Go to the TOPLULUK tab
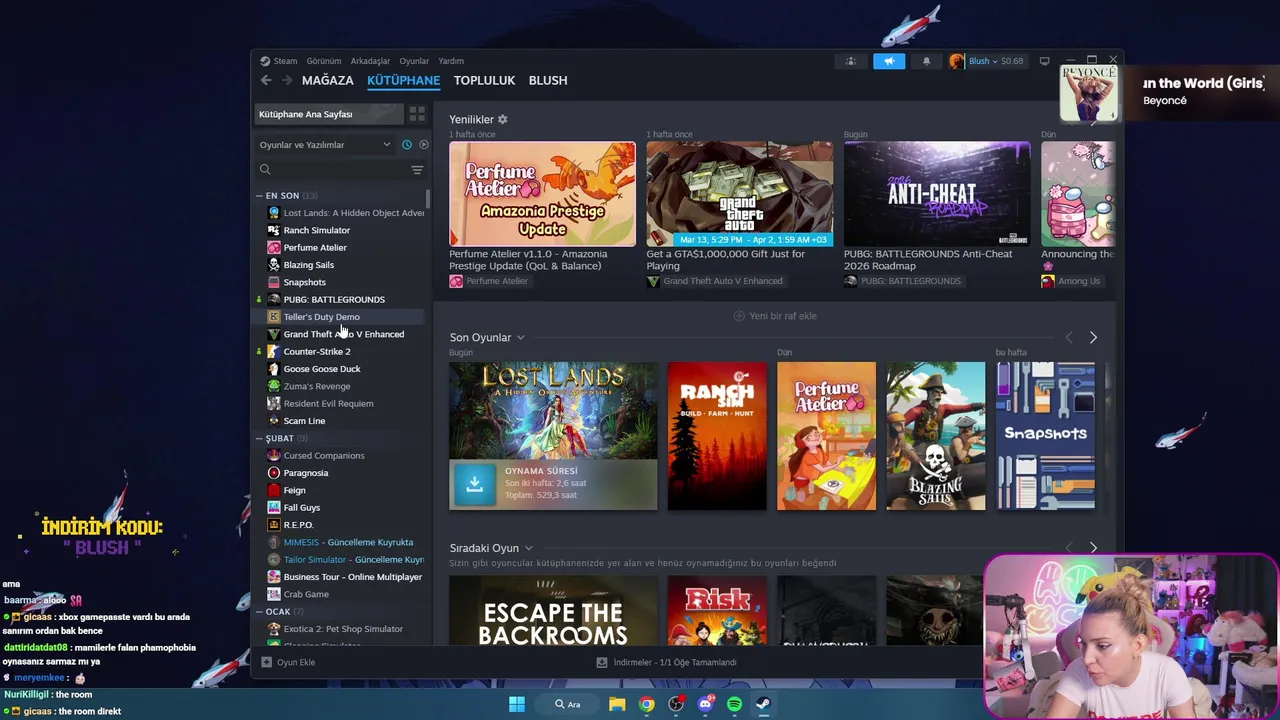Screen dimensions: 1280x720 click(484, 80)
